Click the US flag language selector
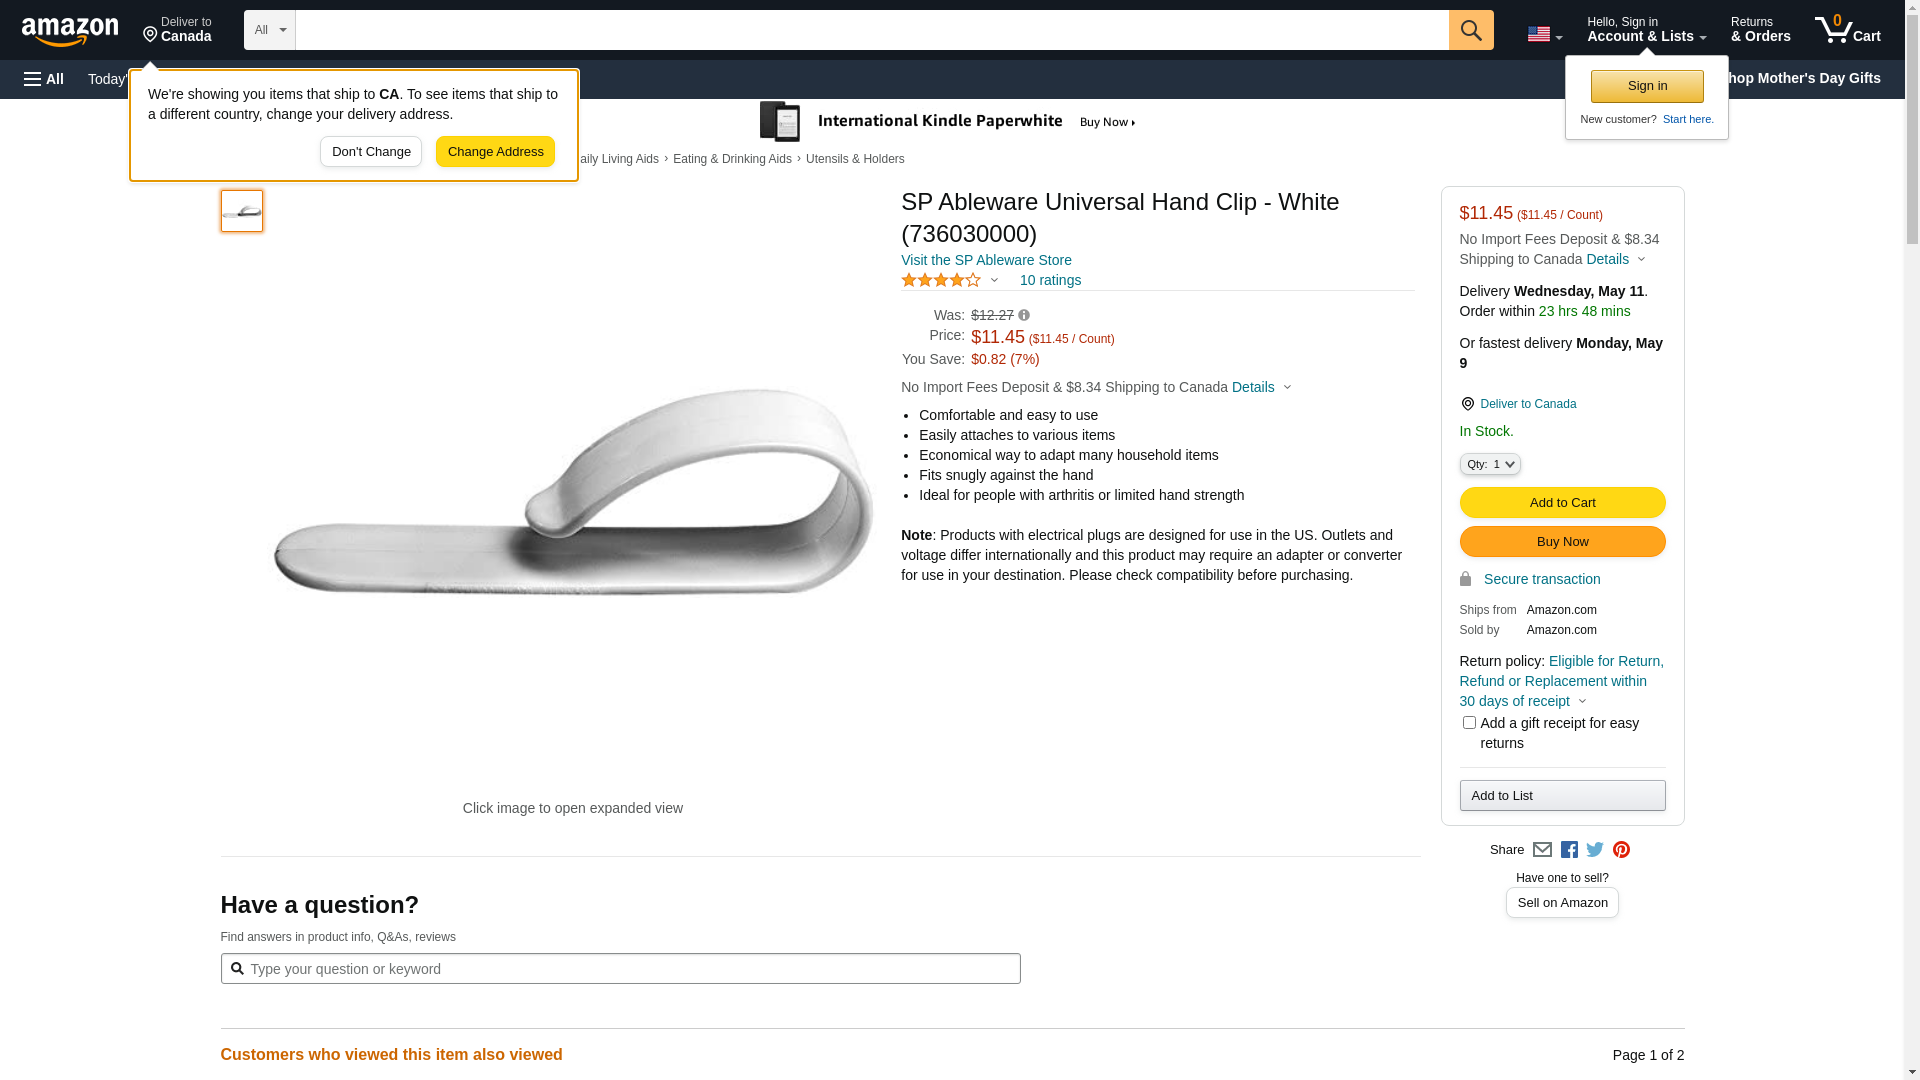1920x1080 pixels. (1544, 34)
